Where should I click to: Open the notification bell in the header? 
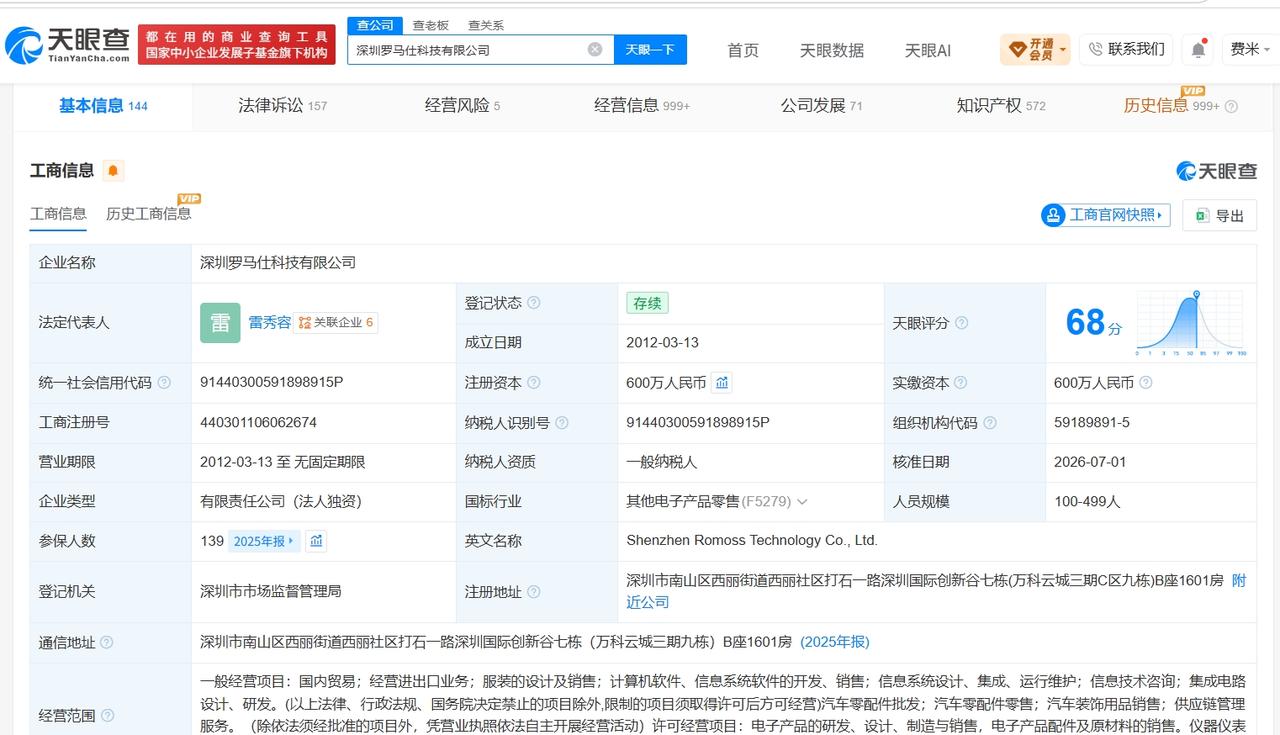(x=1198, y=49)
